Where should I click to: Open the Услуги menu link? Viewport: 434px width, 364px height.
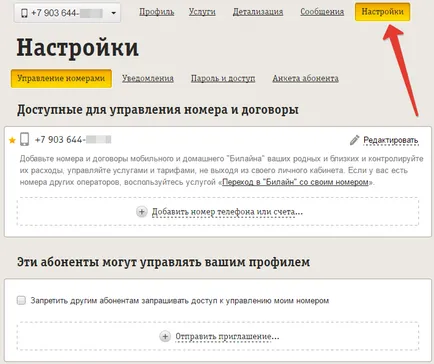(202, 12)
